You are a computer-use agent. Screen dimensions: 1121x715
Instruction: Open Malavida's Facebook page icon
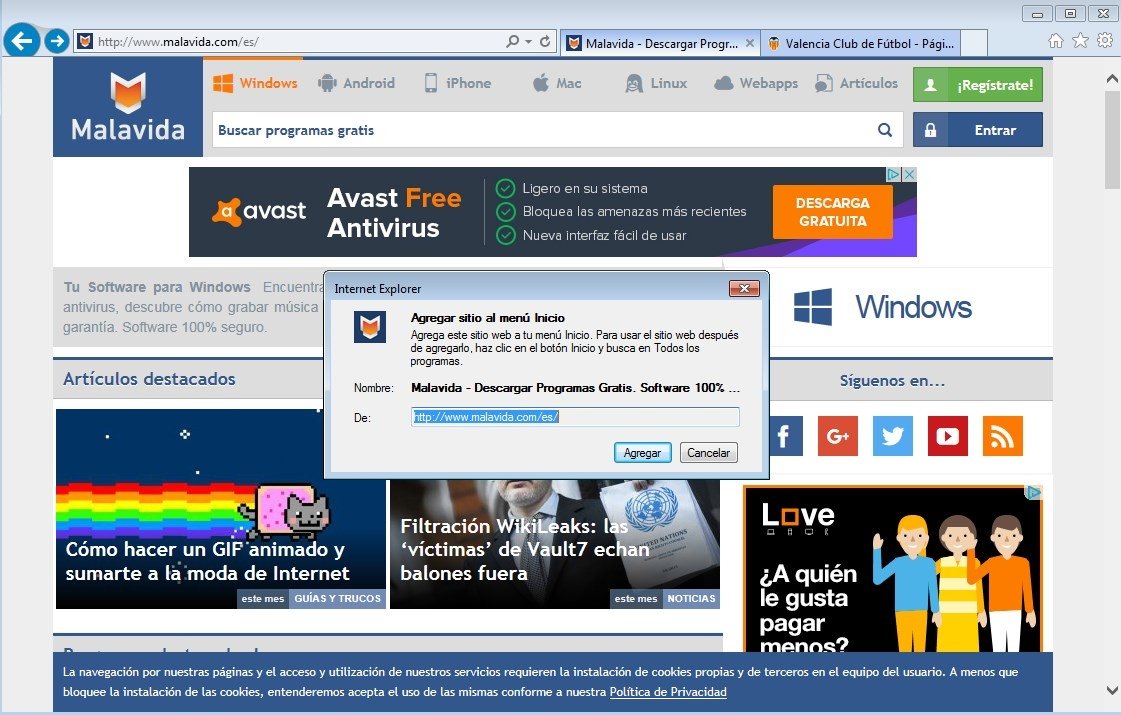[784, 435]
